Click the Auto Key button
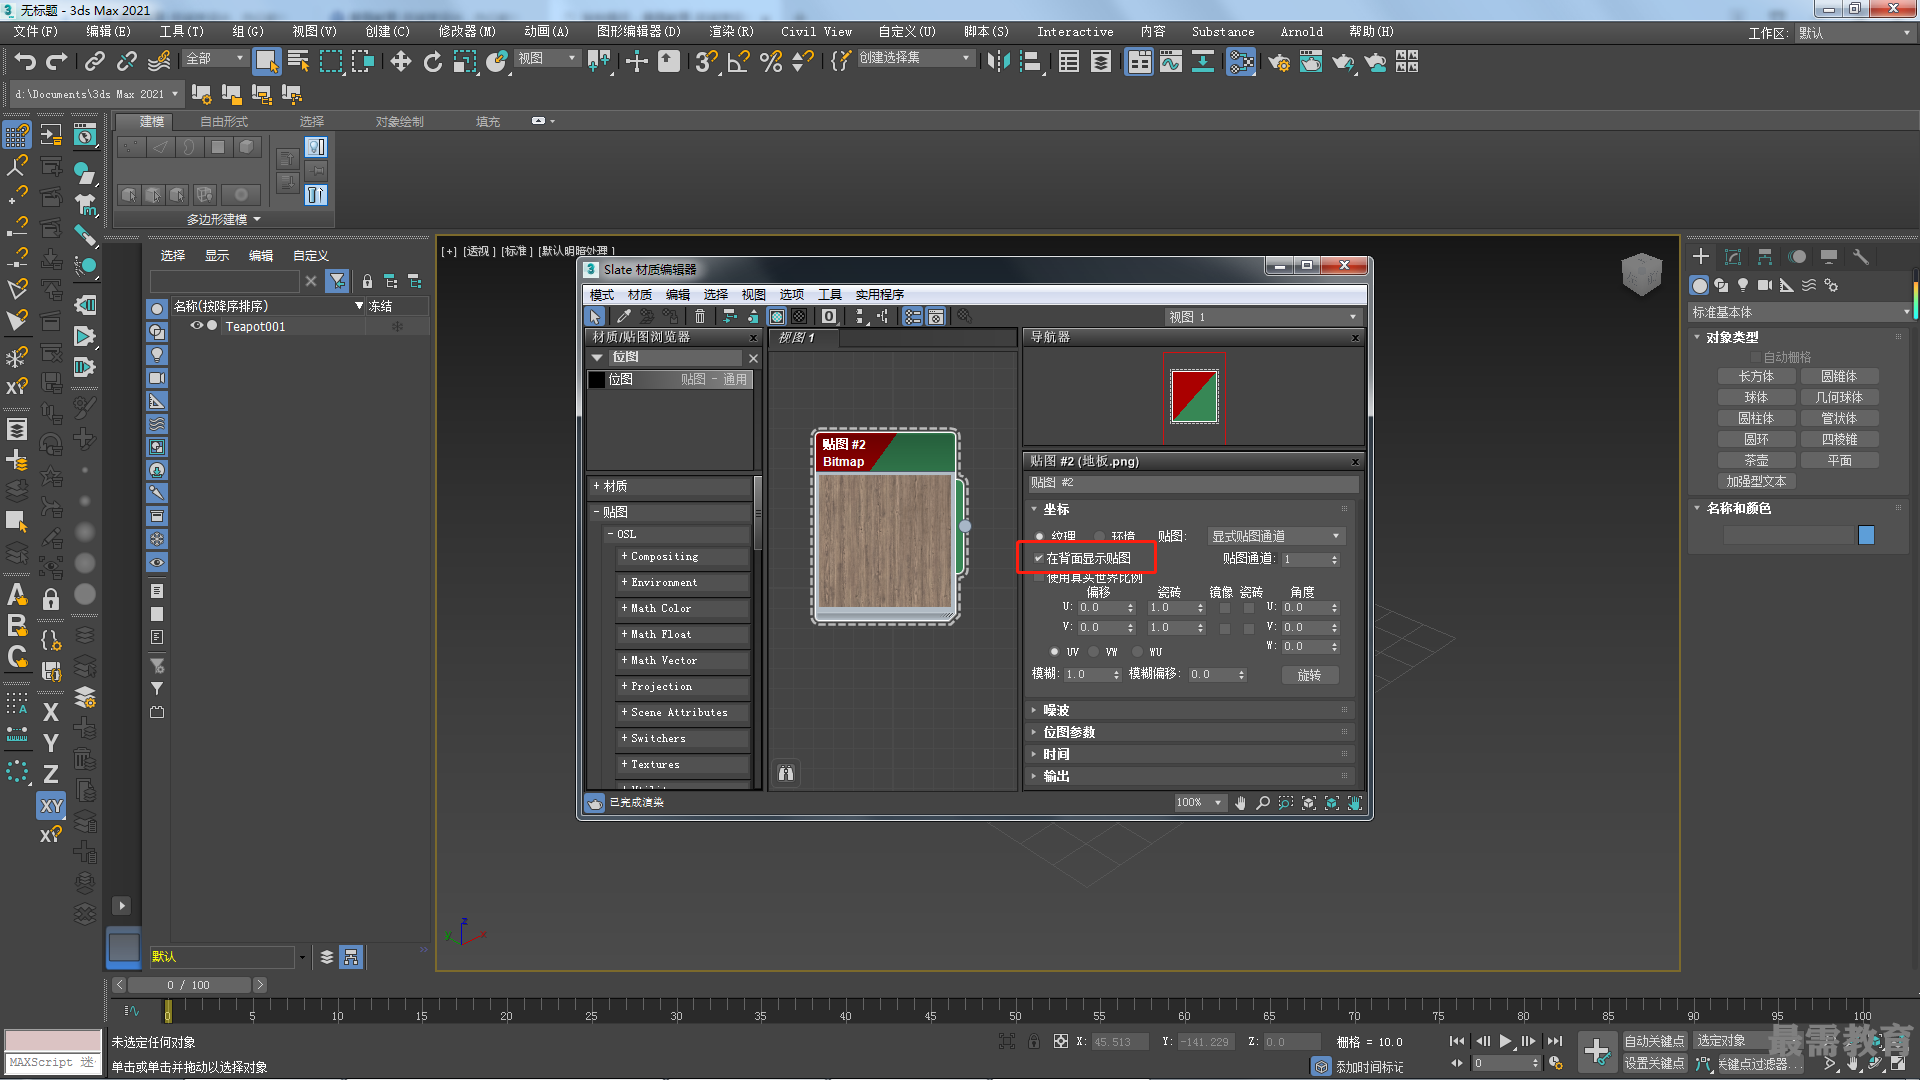The width and height of the screenshot is (1920, 1080). coord(1654,1041)
